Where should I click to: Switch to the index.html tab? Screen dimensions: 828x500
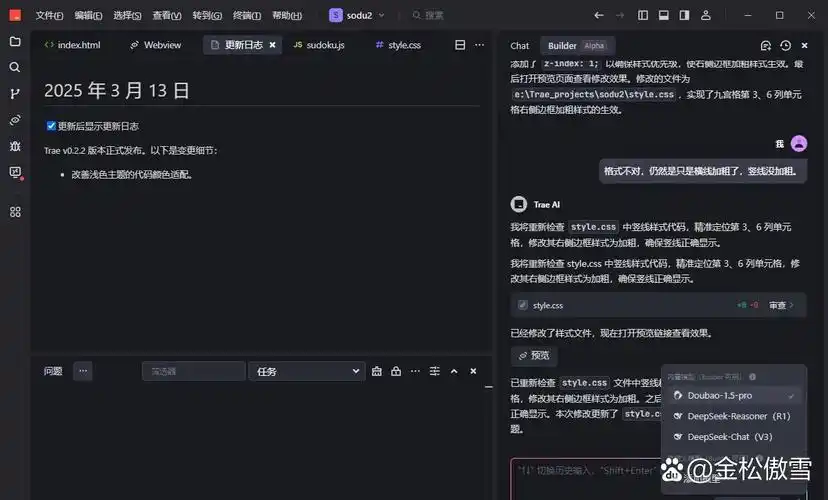pos(73,45)
